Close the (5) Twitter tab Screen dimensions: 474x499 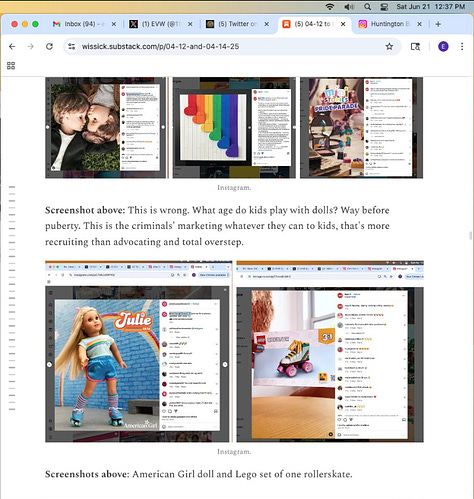[266, 24]
